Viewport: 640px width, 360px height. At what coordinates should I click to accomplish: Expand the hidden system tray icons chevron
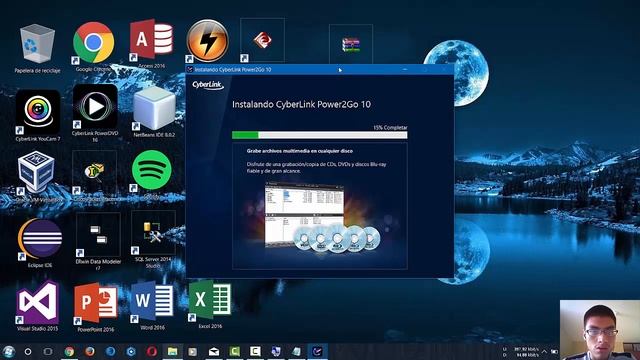coord(544,351)
